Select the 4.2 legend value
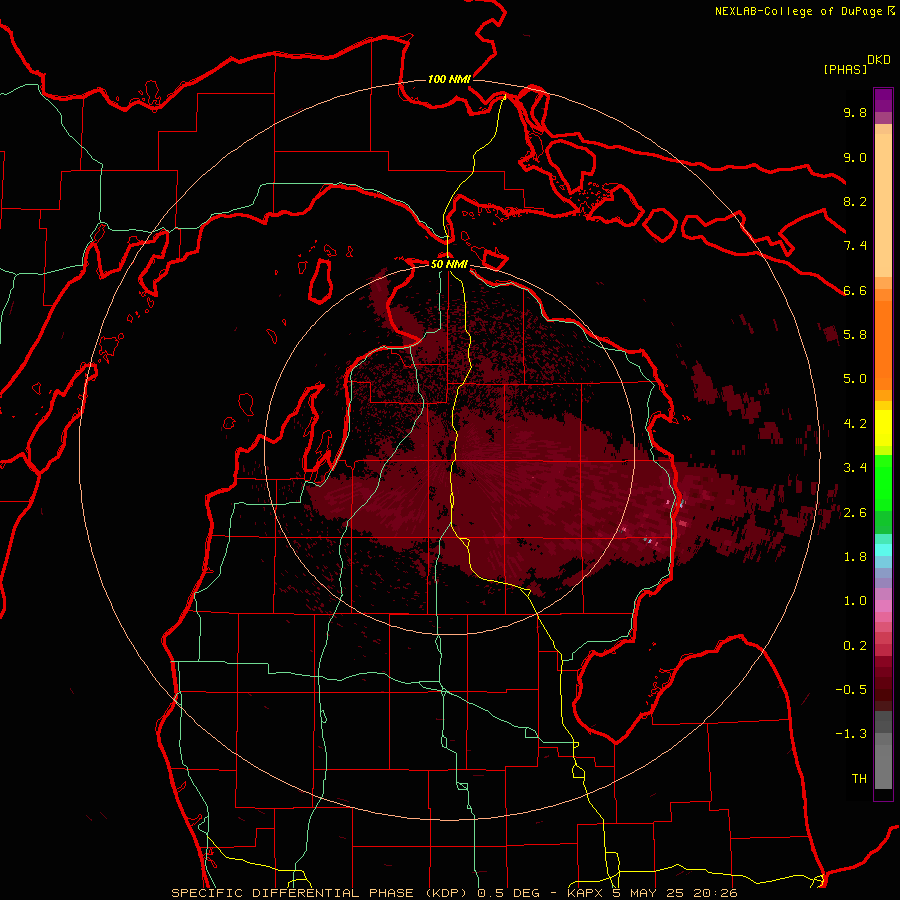The height and width of the screenshot is (900, 900). (x=855, y=424)
